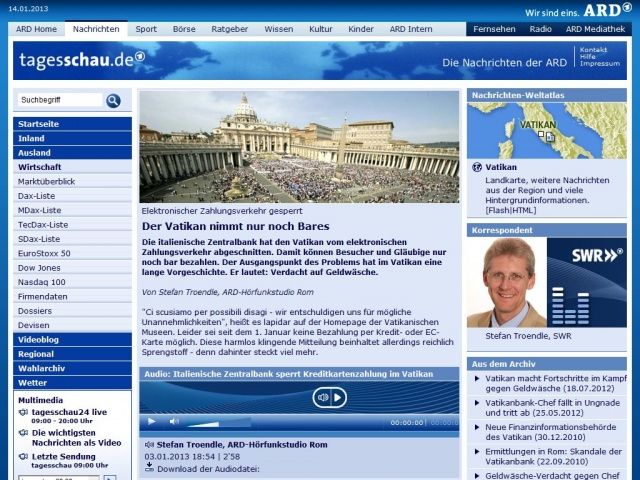Open the SDax-Liste sidebar entry
This screenshot has width=640, height=480.
pos(72,239)
